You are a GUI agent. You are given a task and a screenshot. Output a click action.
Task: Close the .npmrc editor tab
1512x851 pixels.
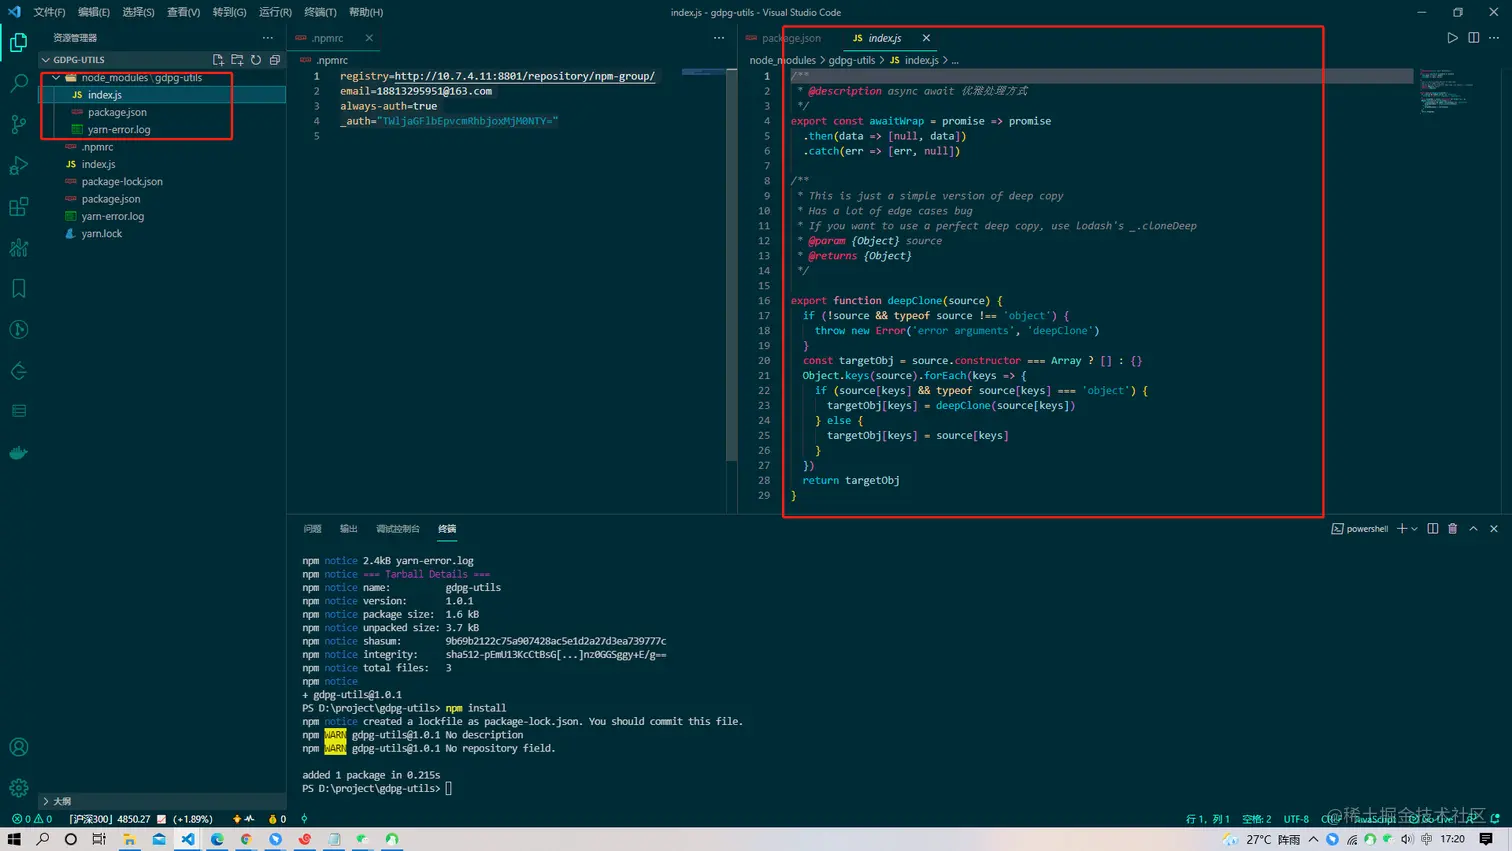[369, 38]
